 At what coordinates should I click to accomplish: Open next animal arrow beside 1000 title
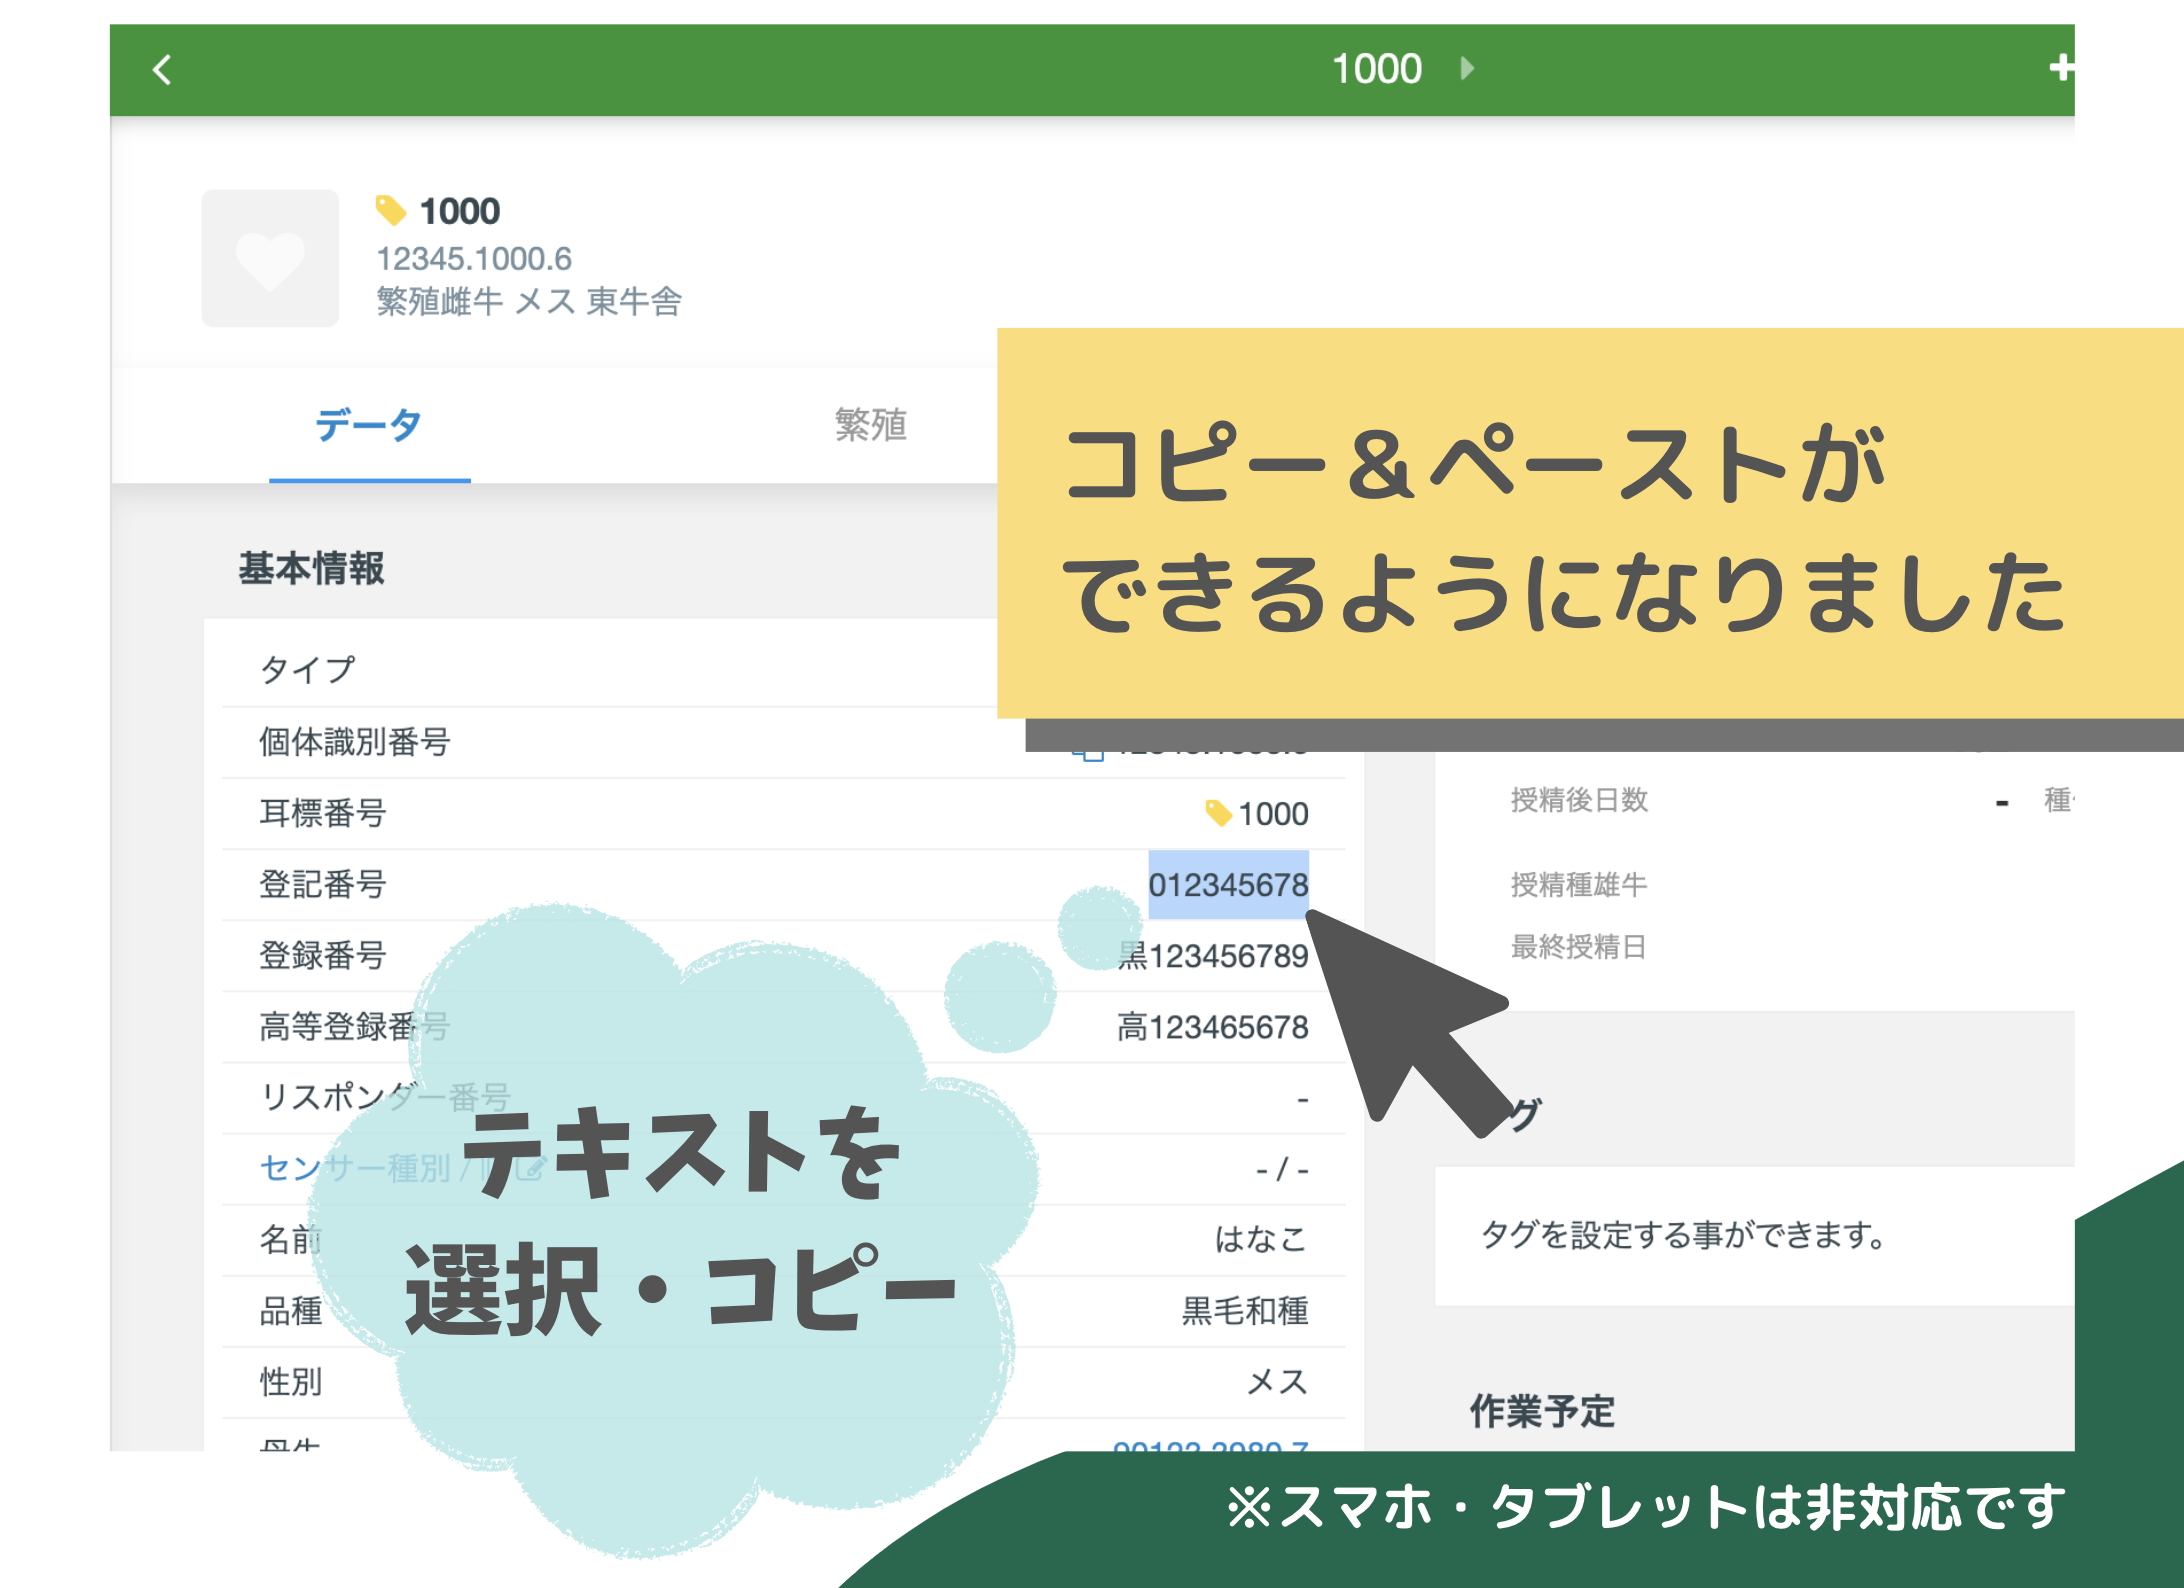pyautogui.click(x=1467, y=68)
